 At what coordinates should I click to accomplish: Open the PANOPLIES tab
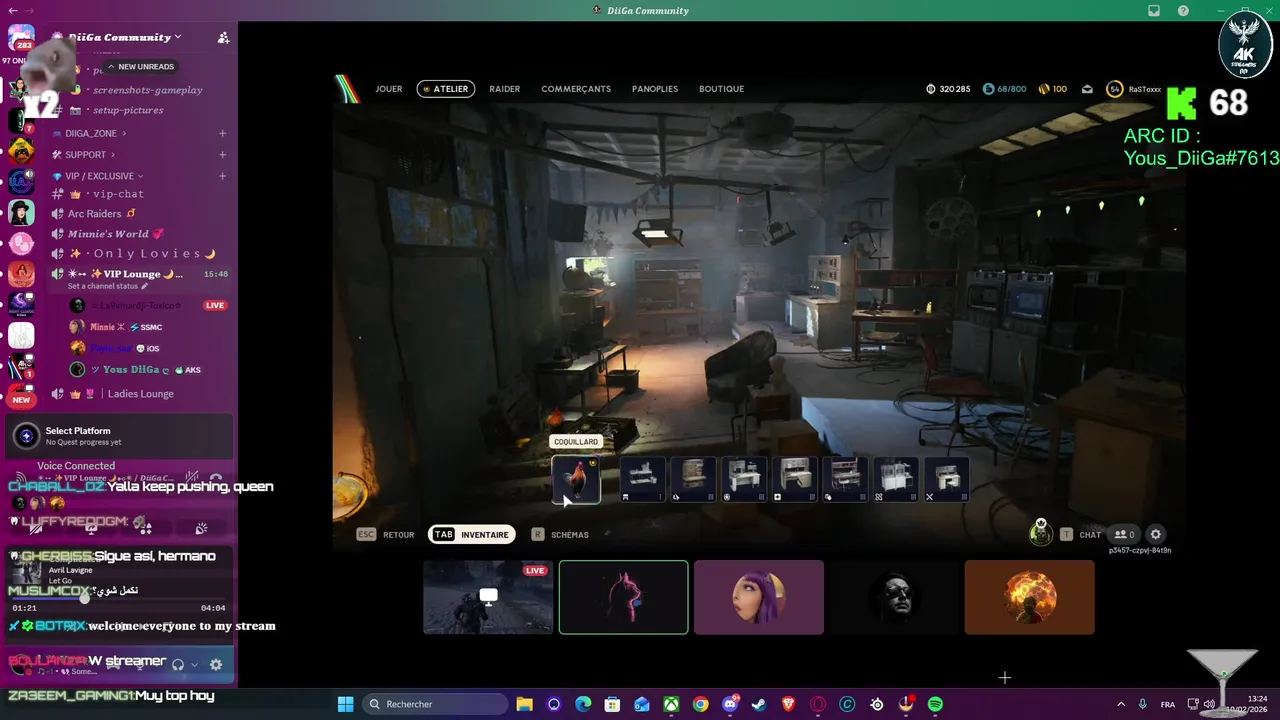tap(655, 89)
